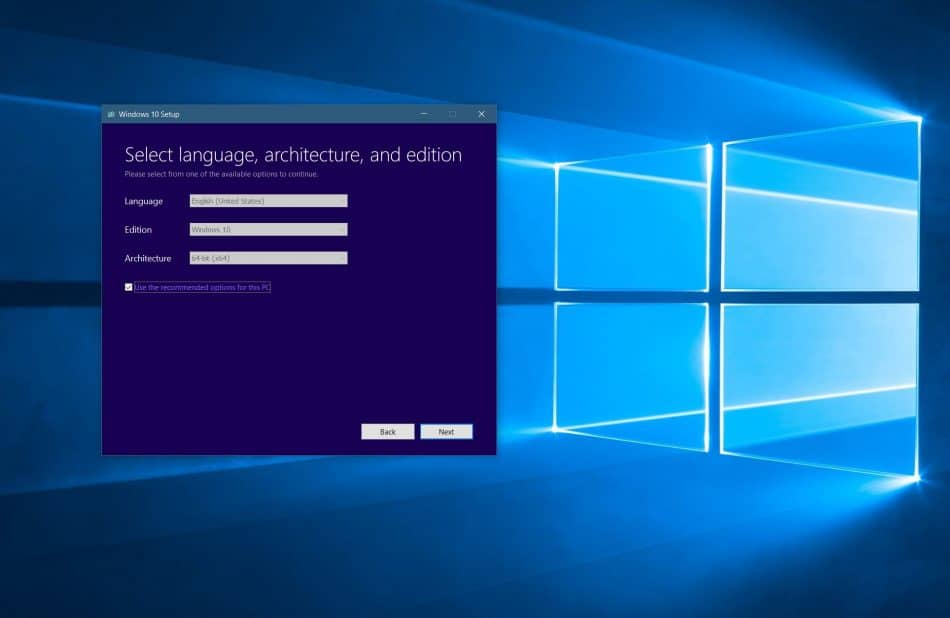This screenshot has width=950, height=618.
Task: Click the Edition label
Action: tap(138, 230)
